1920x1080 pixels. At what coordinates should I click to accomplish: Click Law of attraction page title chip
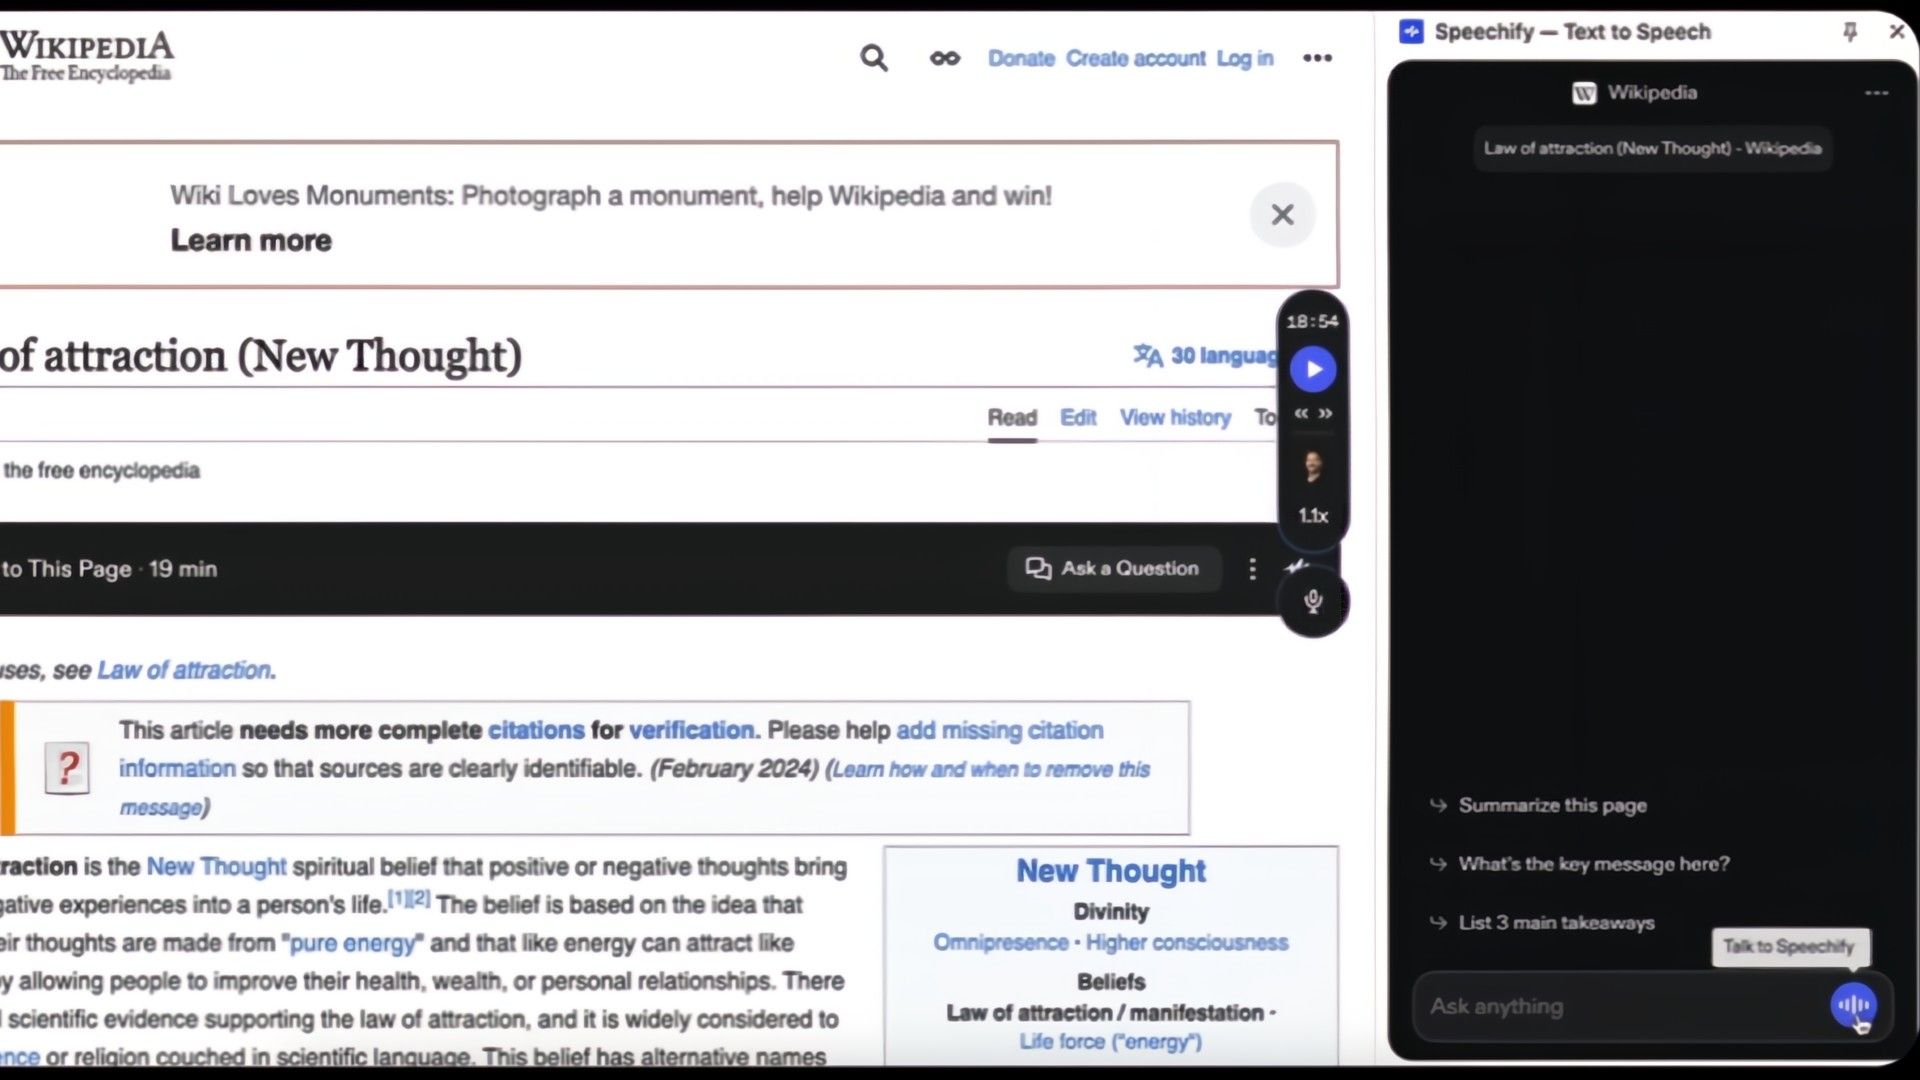tap(1652, 148)
